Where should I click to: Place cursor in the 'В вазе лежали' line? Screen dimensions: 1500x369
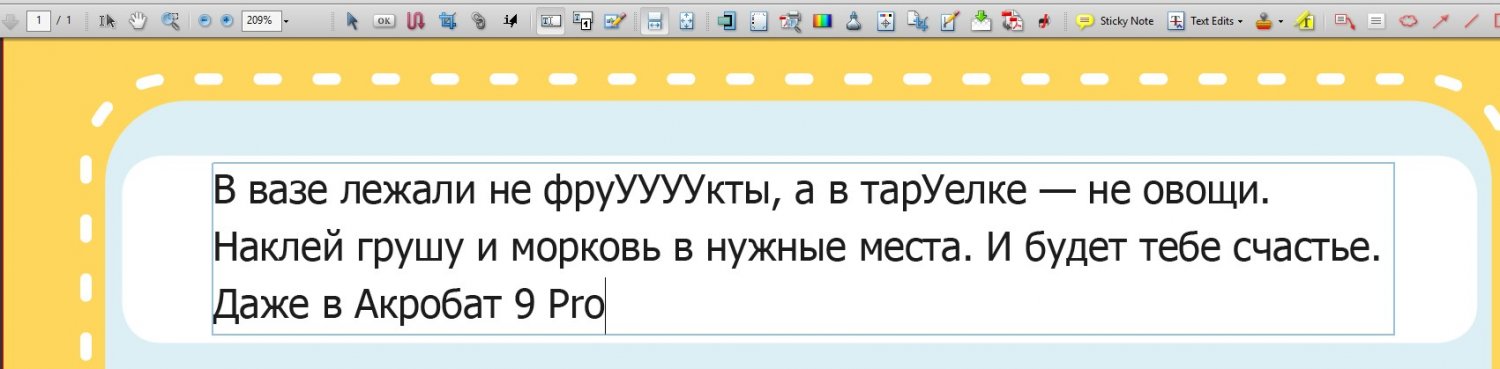(741, 191)
